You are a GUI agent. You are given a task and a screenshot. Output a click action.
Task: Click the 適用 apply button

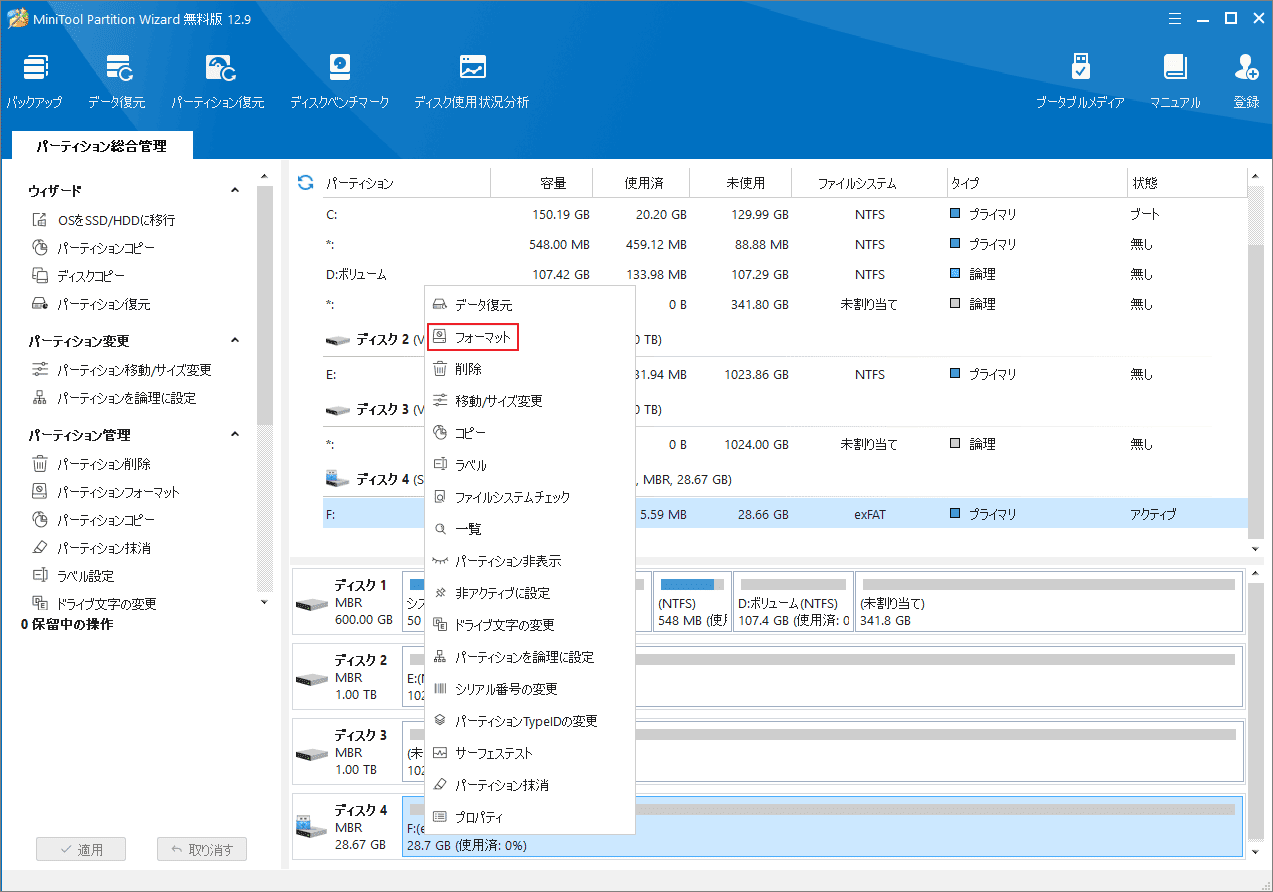click(80, 850)
